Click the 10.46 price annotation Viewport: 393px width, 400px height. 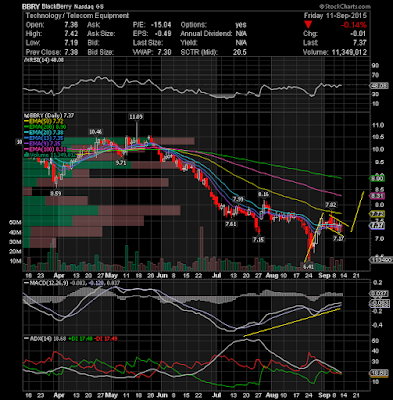[96, 132]
